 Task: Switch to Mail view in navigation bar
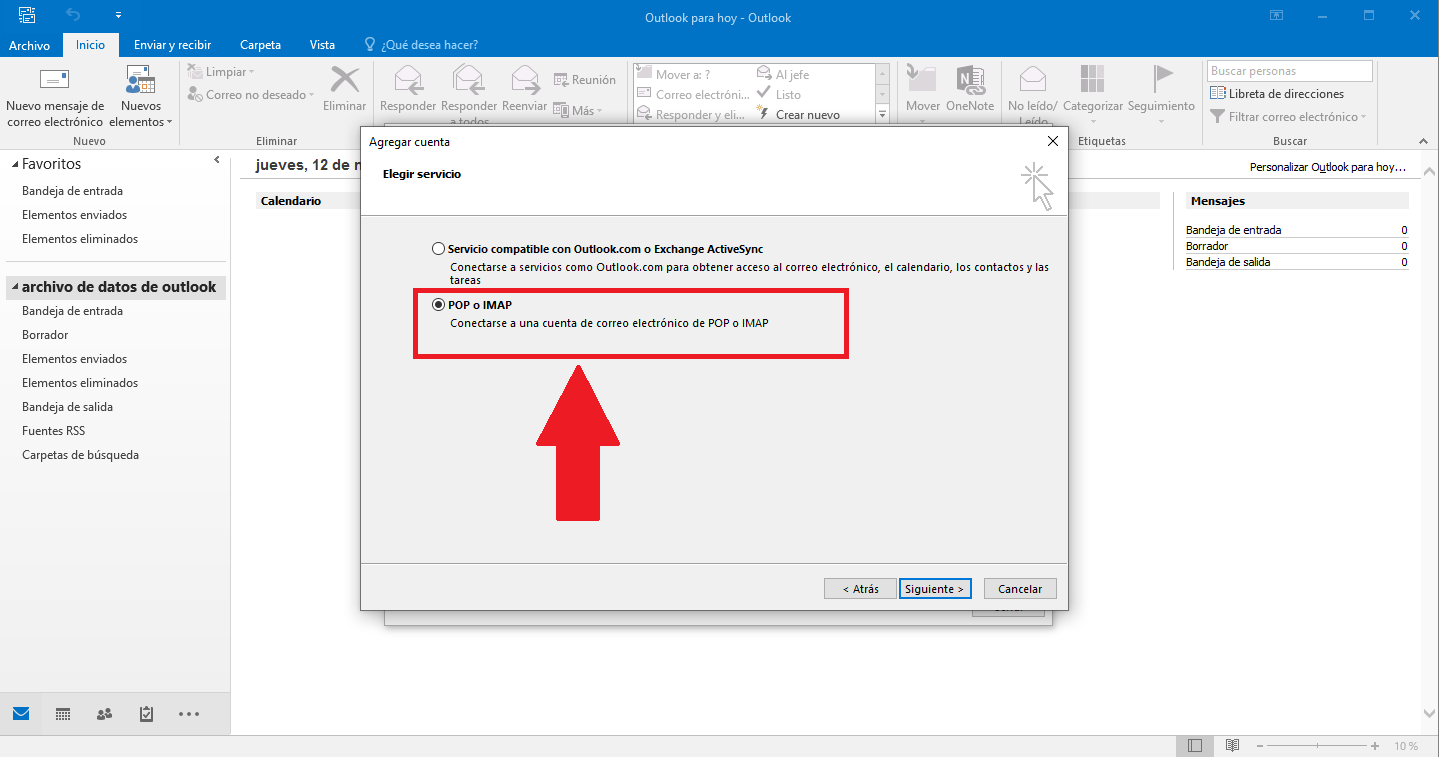(x=21, y=714)
